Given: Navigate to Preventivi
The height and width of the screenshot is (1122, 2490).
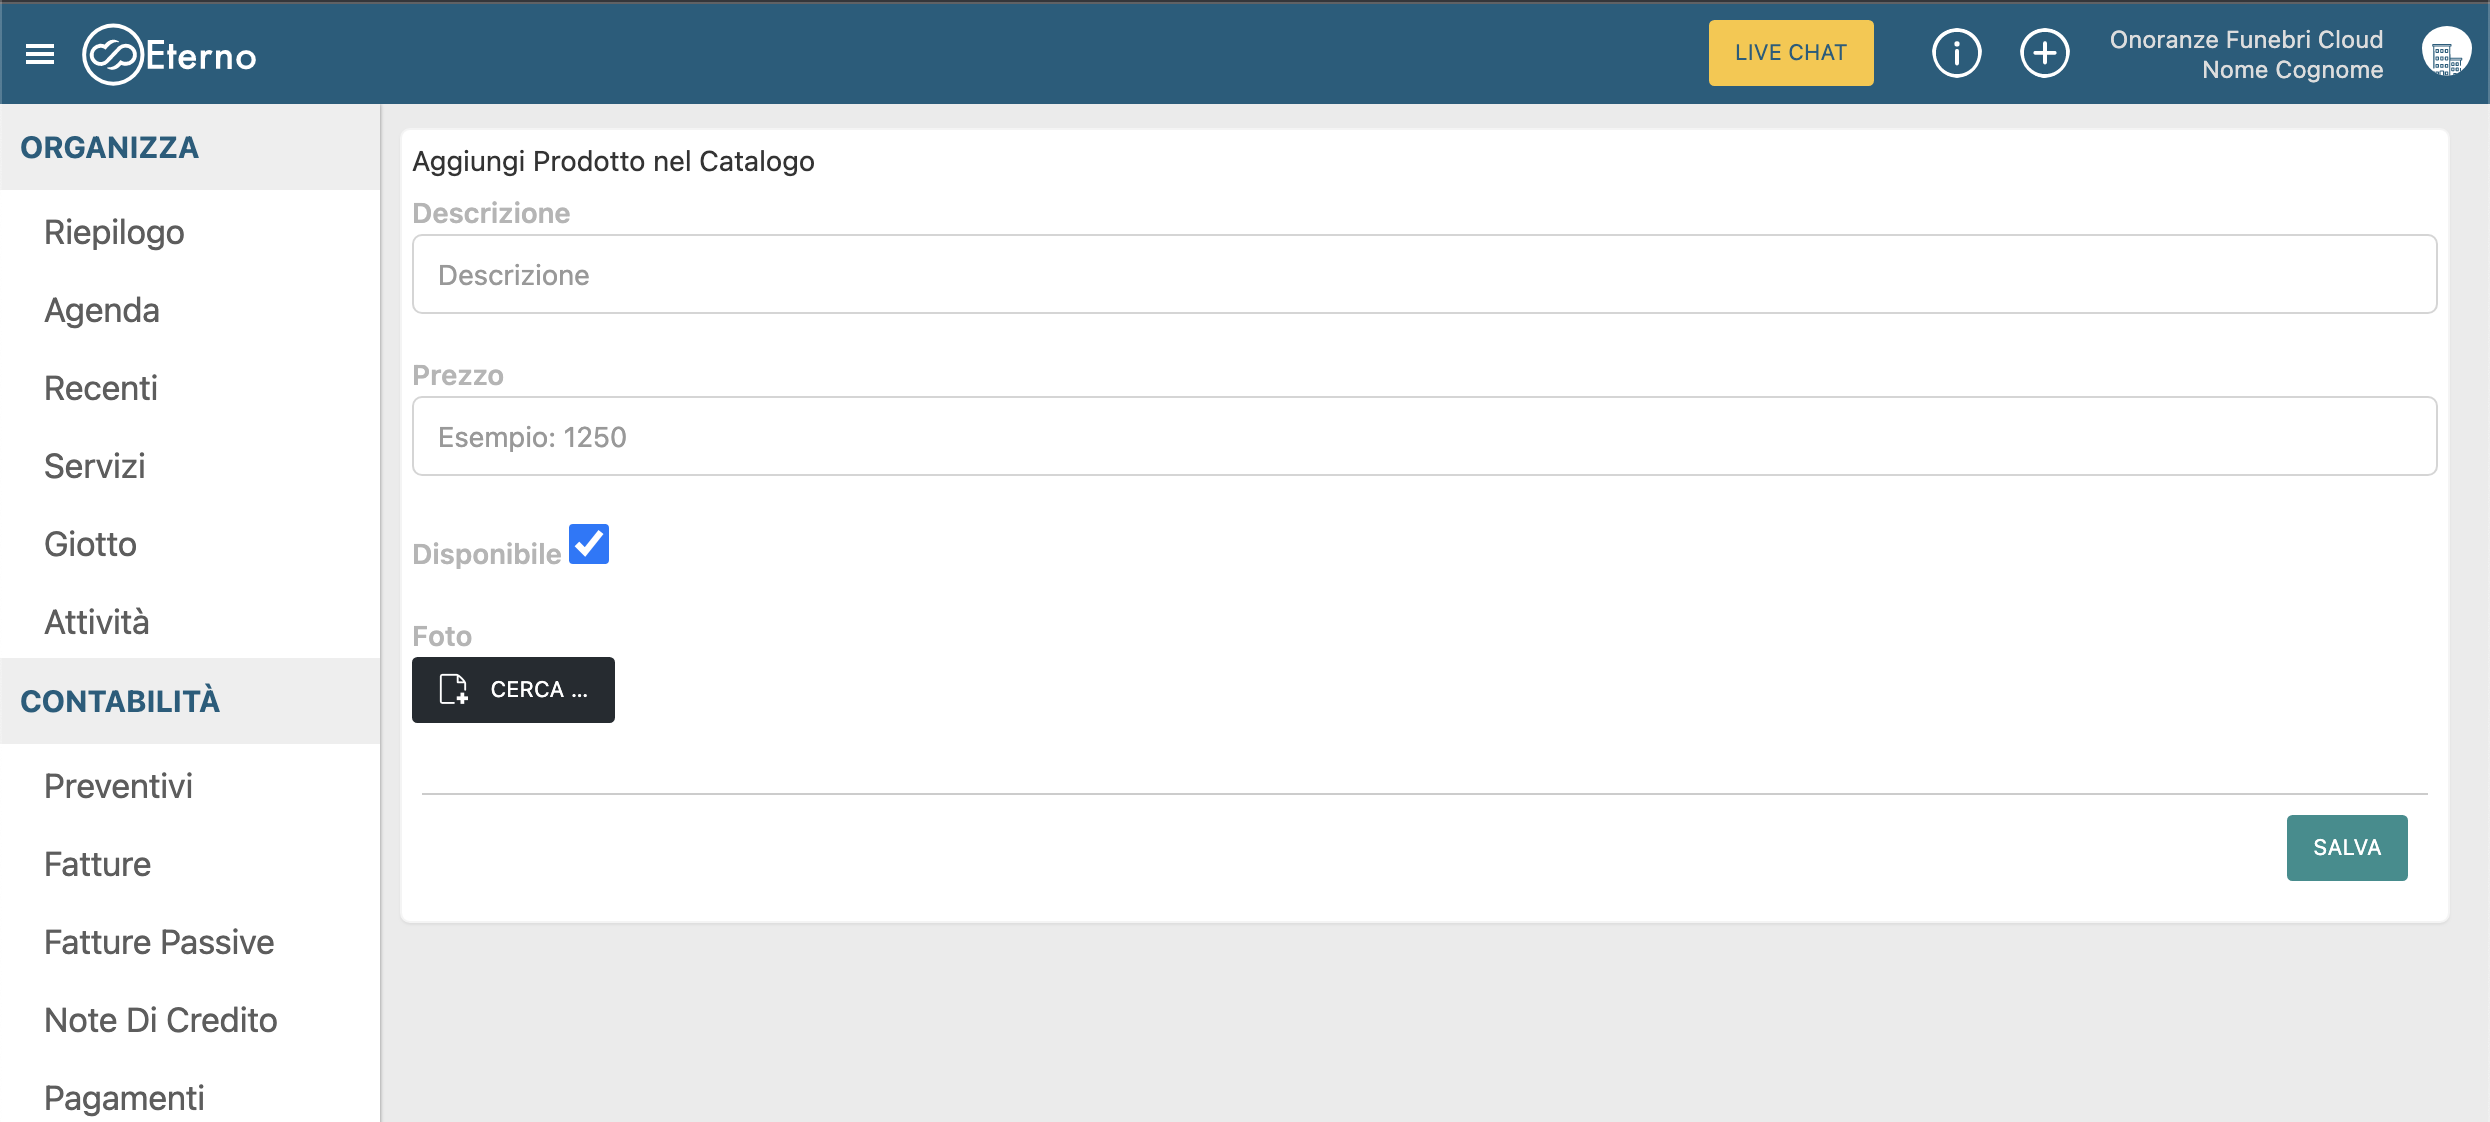Looking at the screenshot, I should tap(118, 786).
